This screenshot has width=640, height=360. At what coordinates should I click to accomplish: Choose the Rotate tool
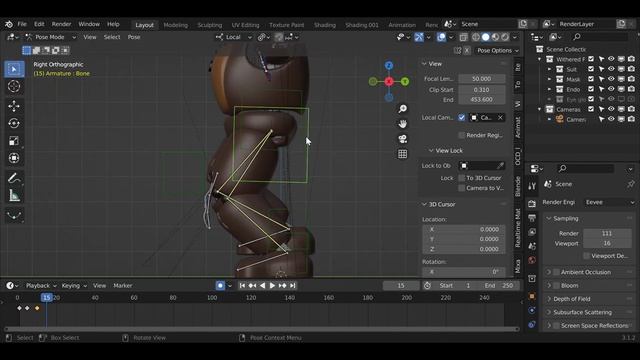tap(14, 123)
